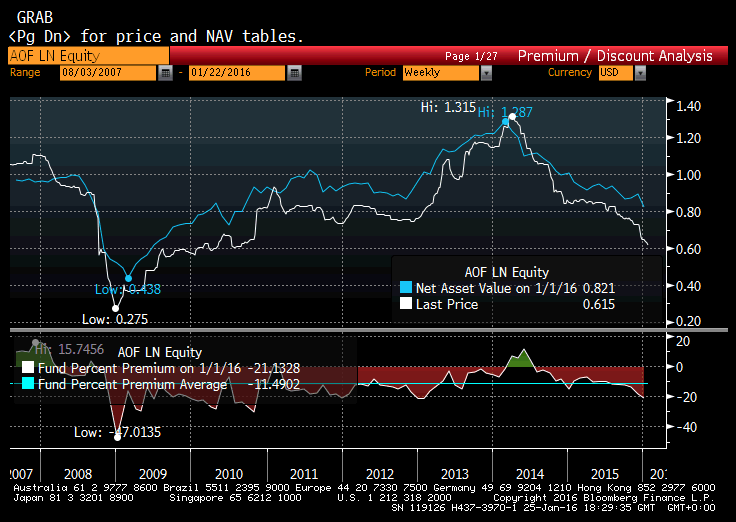Click the 2009 label on time axis
This screenshot has height=522, width=736.
(x=153, y=474)
